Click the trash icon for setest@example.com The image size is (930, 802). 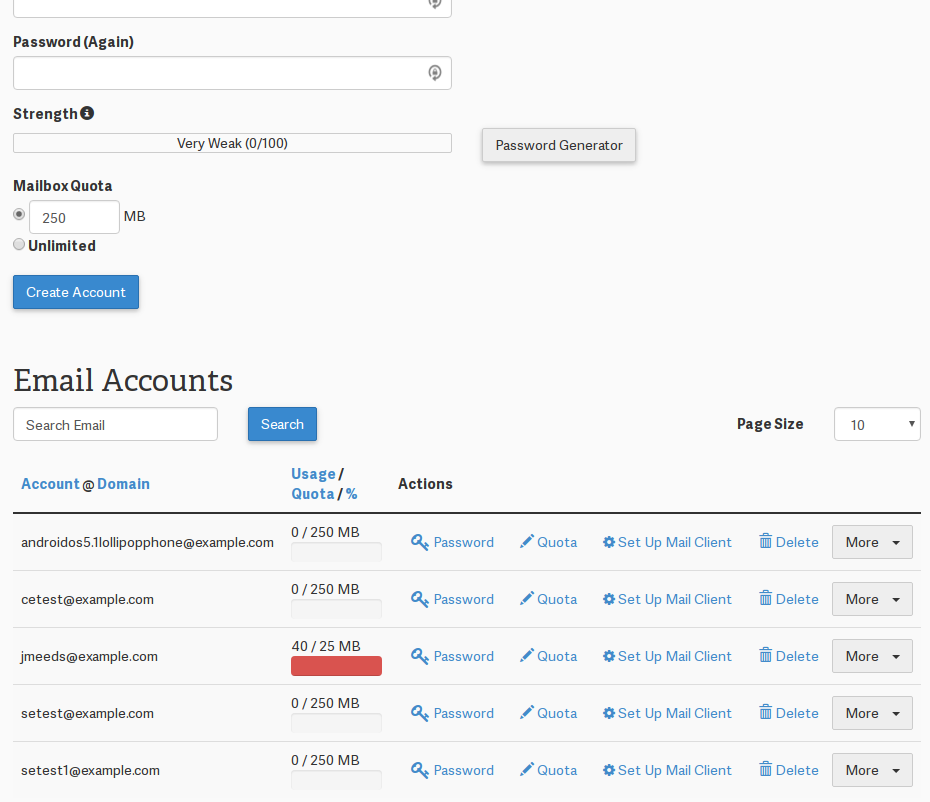pyautogui.click(x=765, y=713)
